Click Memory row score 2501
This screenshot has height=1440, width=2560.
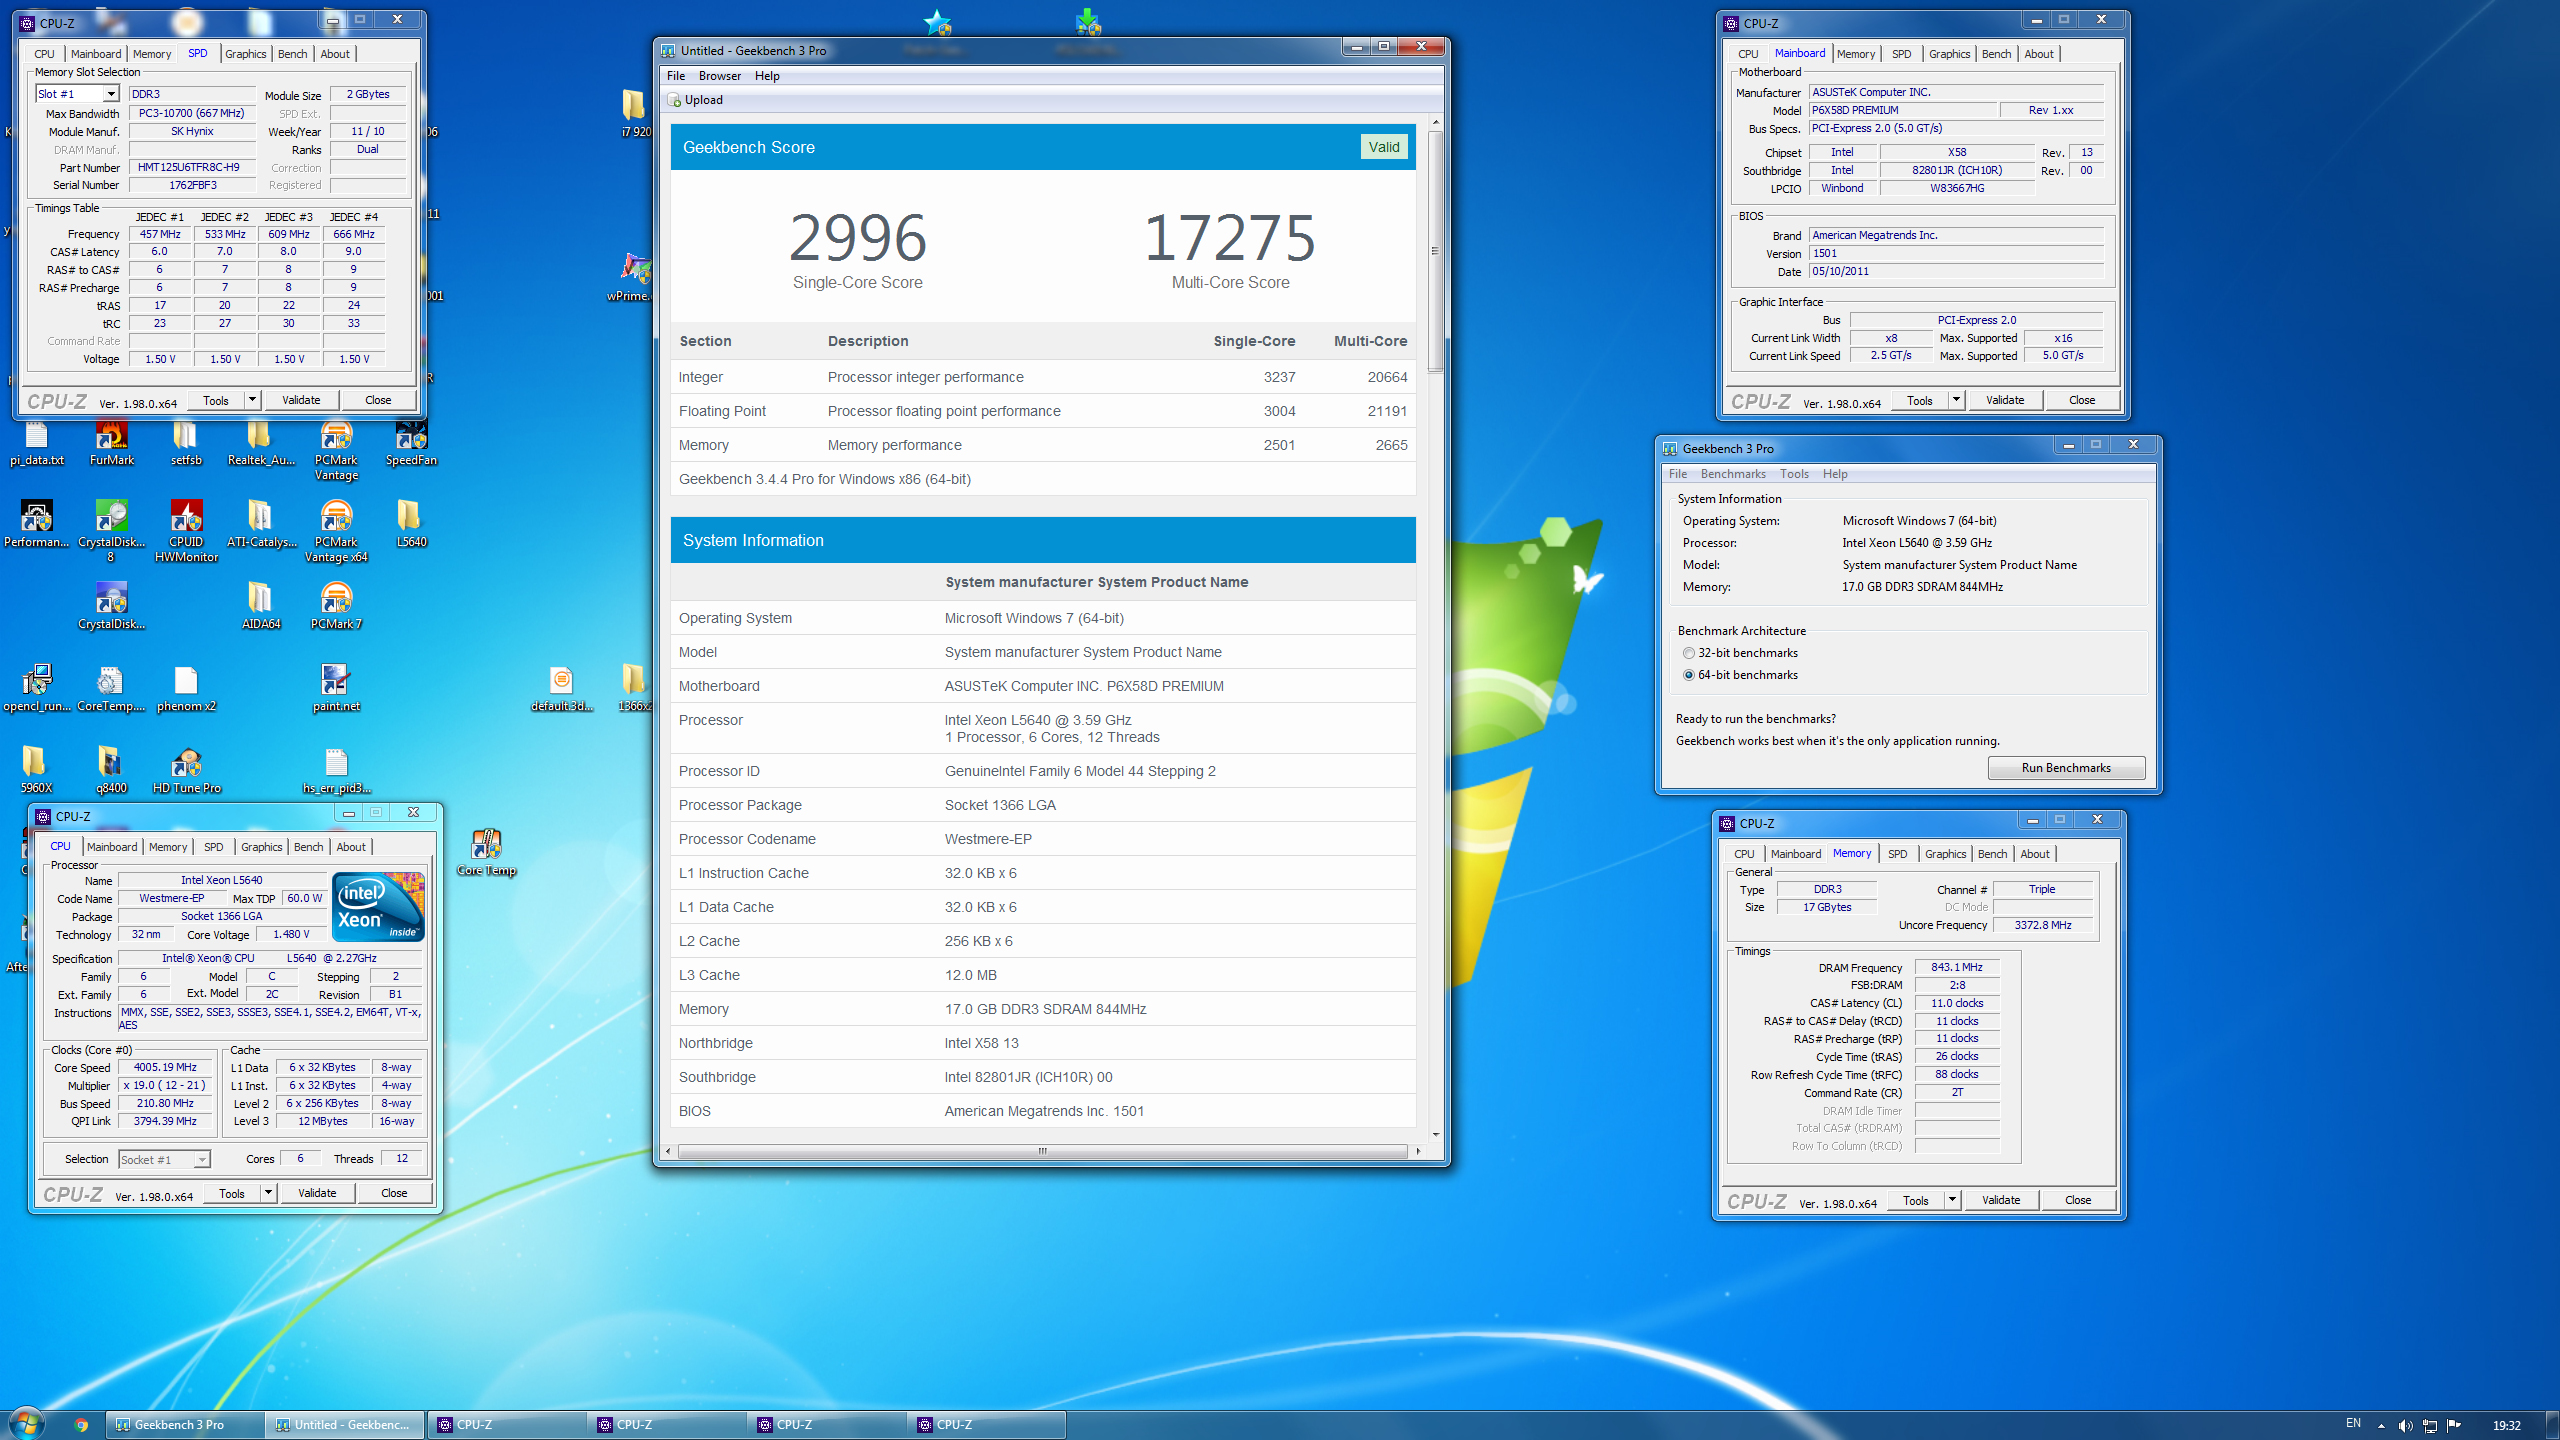point(1279,445)
